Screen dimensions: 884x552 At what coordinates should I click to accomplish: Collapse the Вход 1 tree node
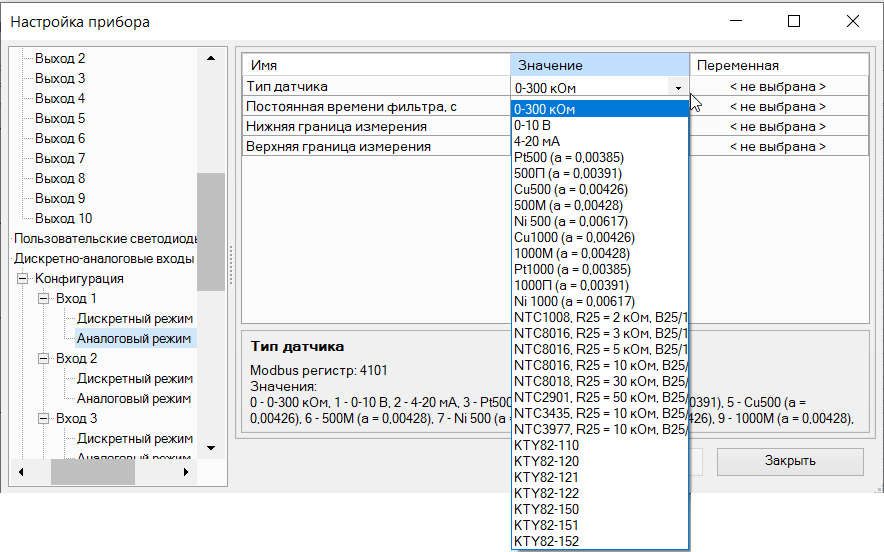pyautogui.click(x=43, y=298)
